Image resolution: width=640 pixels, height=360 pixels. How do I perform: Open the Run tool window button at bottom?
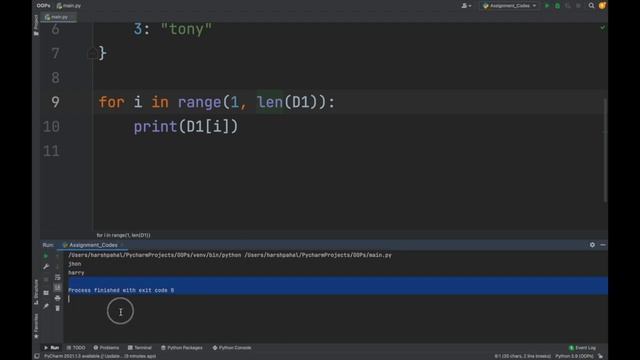(x=51, y=348)
